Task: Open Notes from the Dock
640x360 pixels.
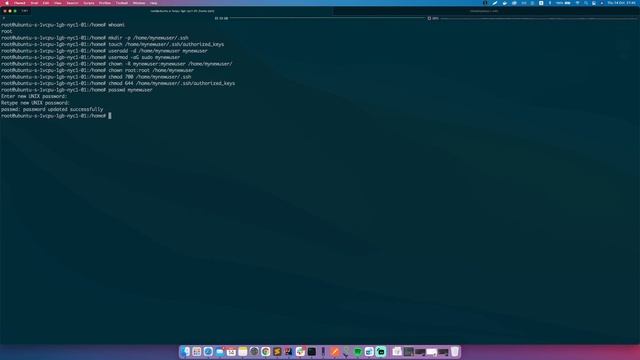Action: coord(242,351)
